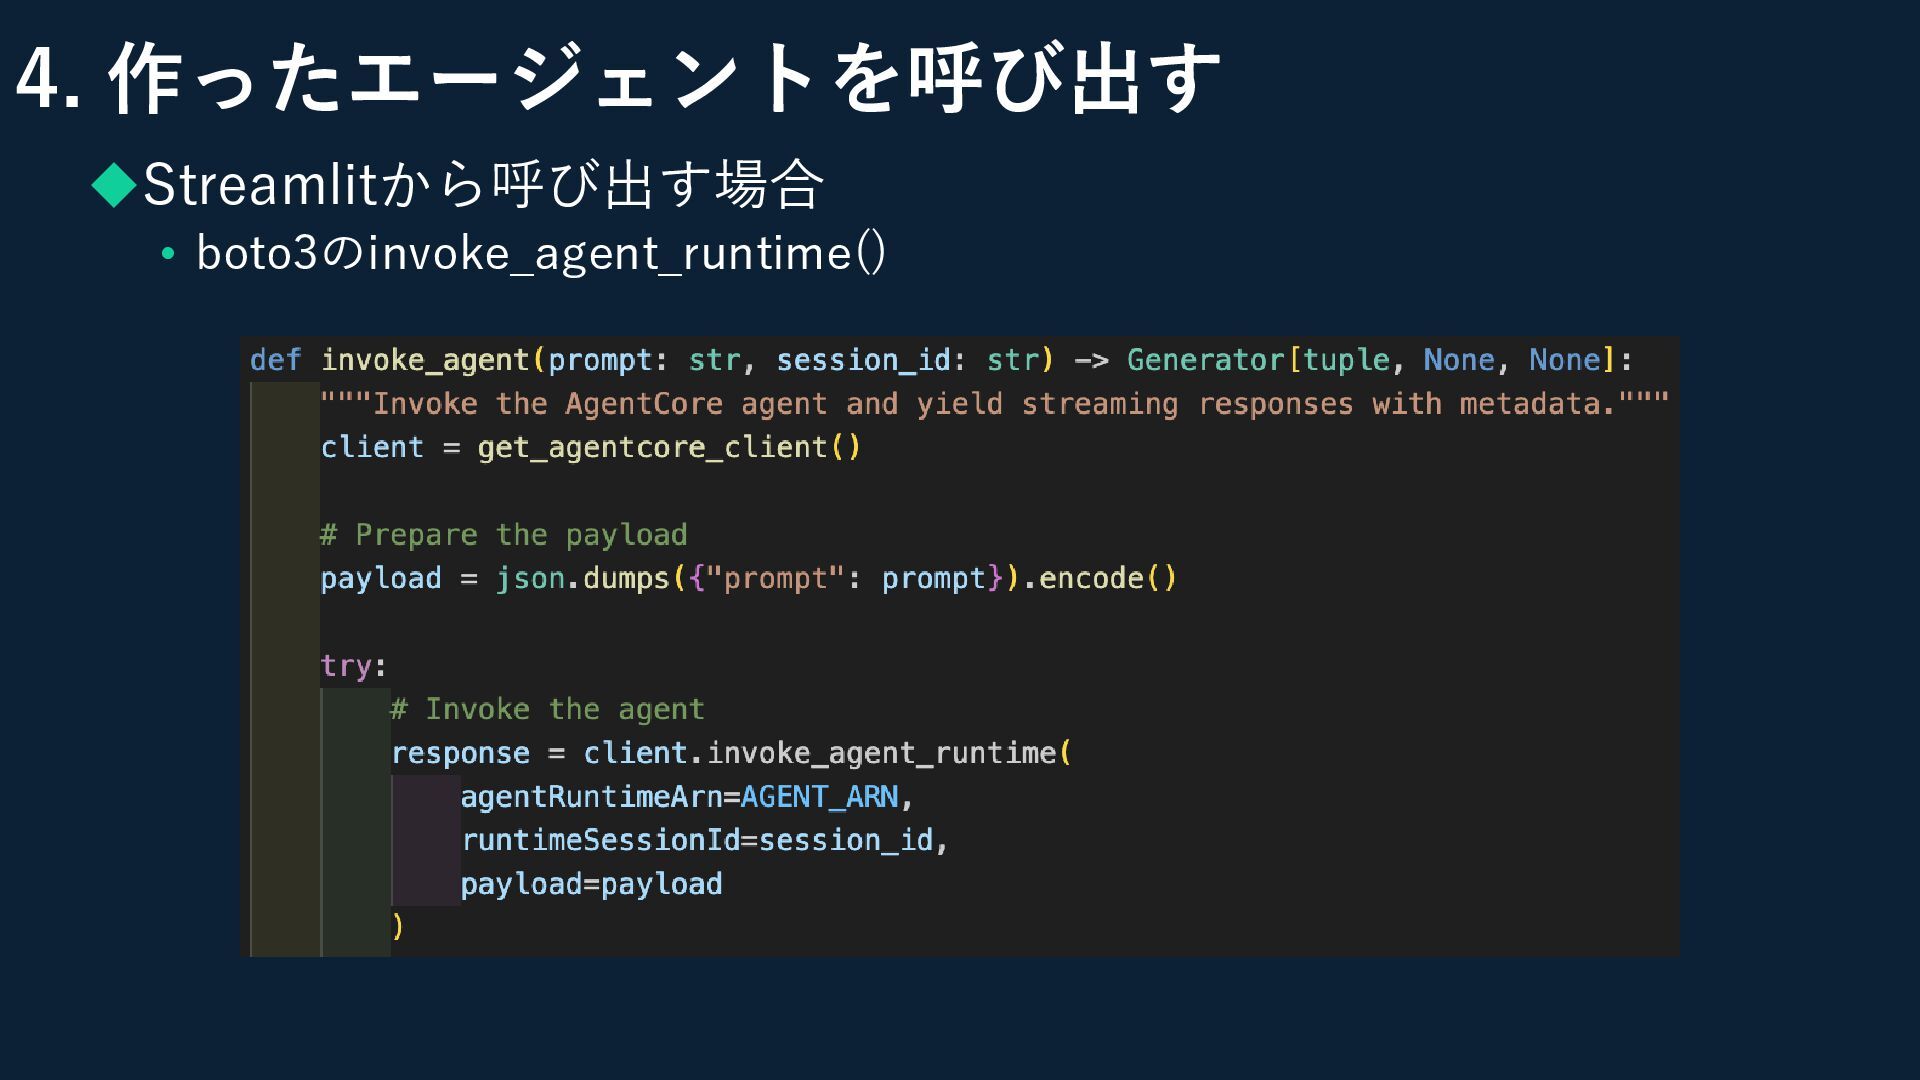Viewport: 1920px width, 1080px height.
Task: Click the 'def' keyword in code
Action: [275, 360]
